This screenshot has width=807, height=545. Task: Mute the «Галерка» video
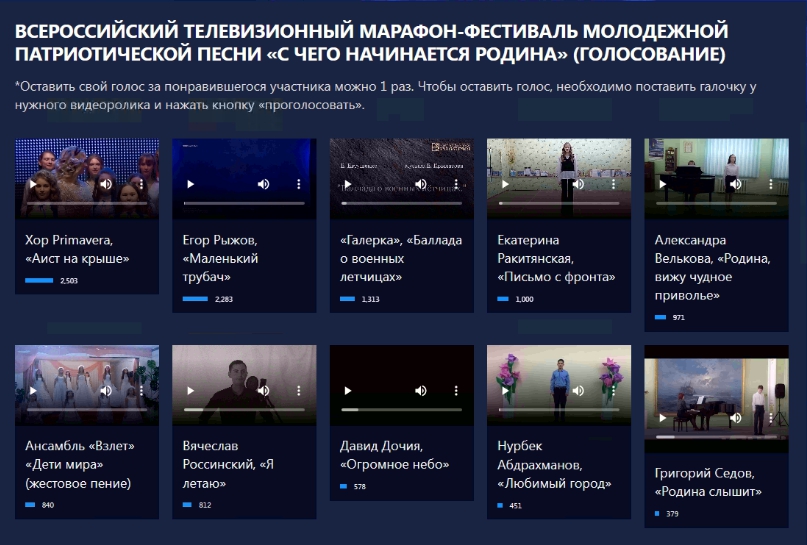point(421,184)
